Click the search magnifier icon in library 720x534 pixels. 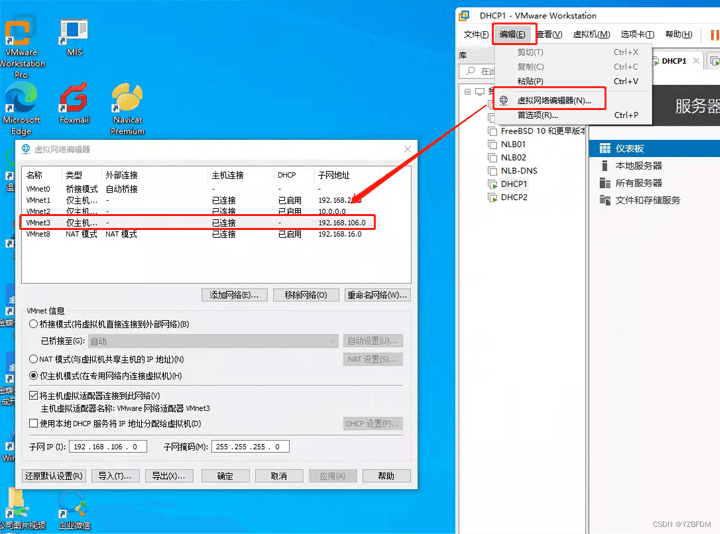tap(471, 71)
